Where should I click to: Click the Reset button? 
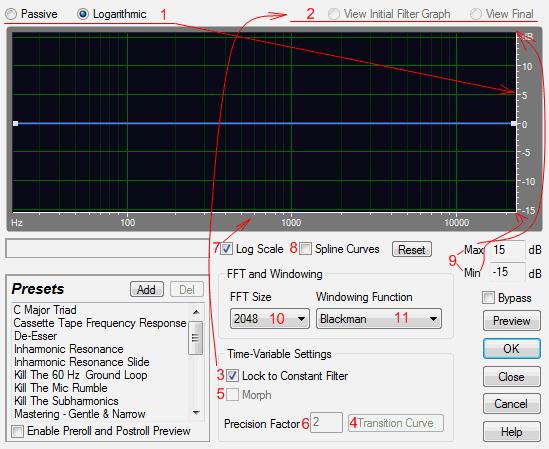412,249
